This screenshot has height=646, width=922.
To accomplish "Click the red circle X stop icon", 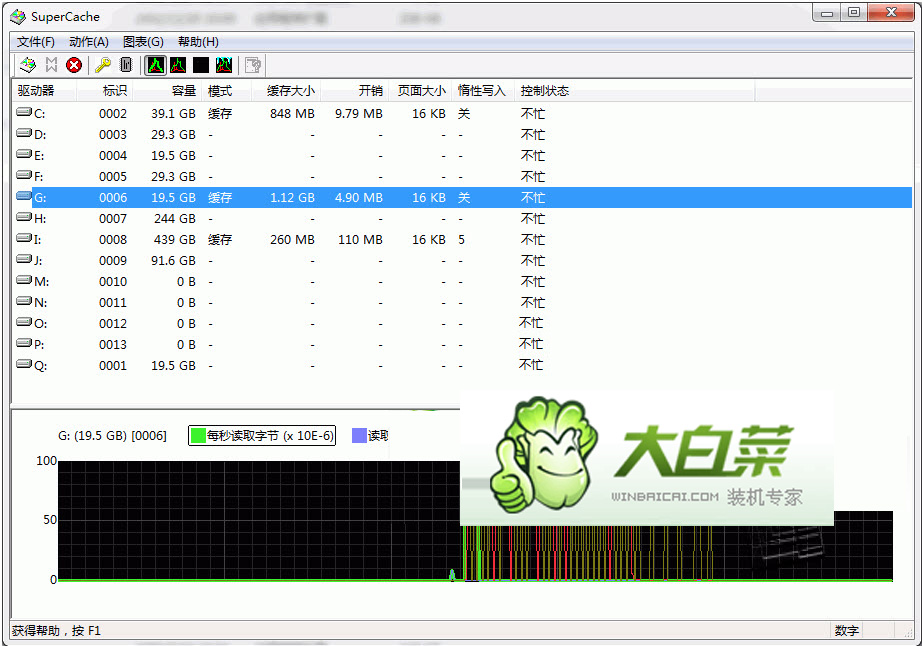I will (x=74, y=65).
